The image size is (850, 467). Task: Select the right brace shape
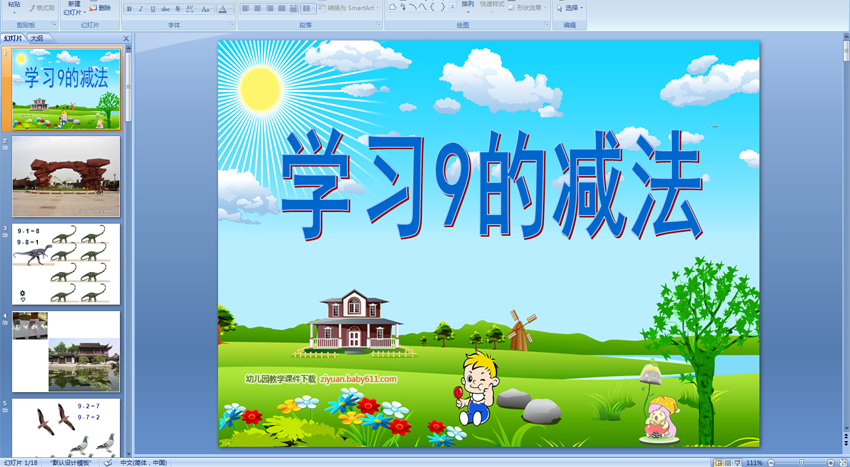[x=442, y=7]
